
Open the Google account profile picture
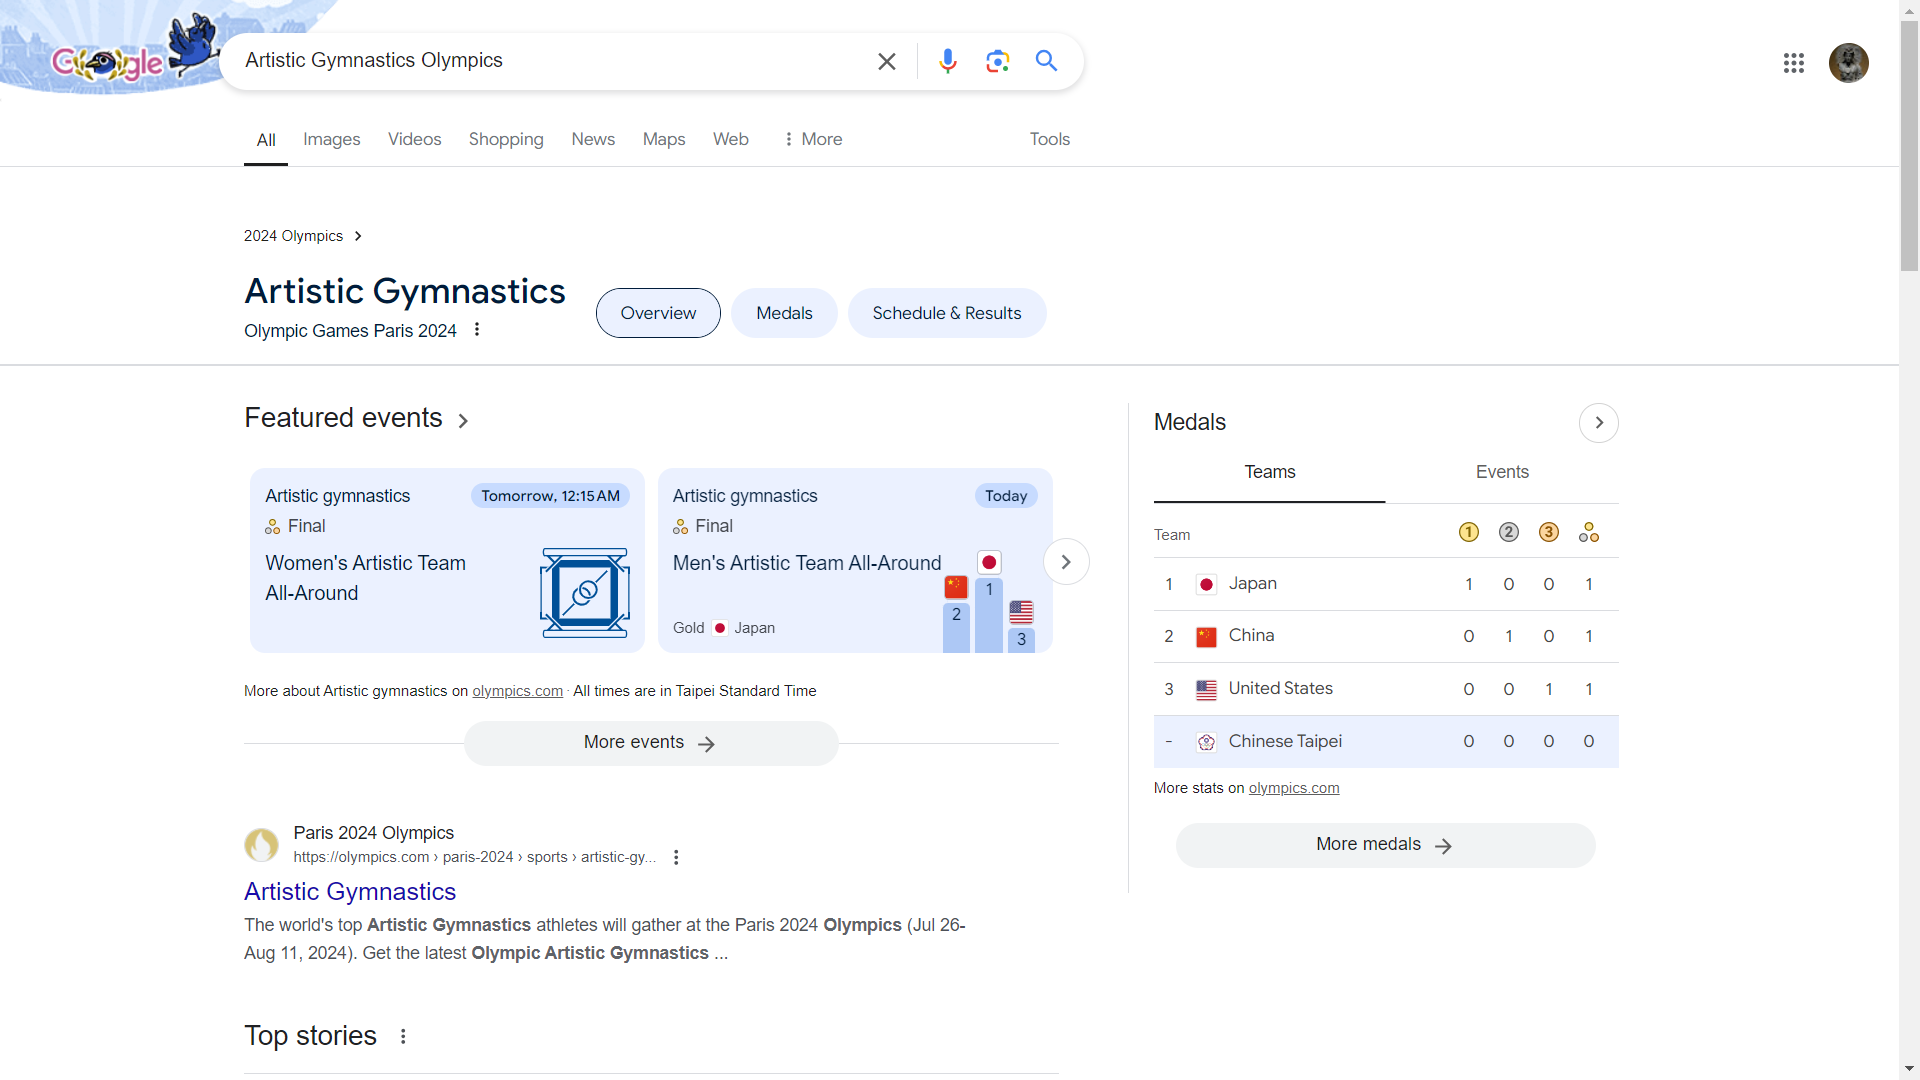click(1848, 63)
